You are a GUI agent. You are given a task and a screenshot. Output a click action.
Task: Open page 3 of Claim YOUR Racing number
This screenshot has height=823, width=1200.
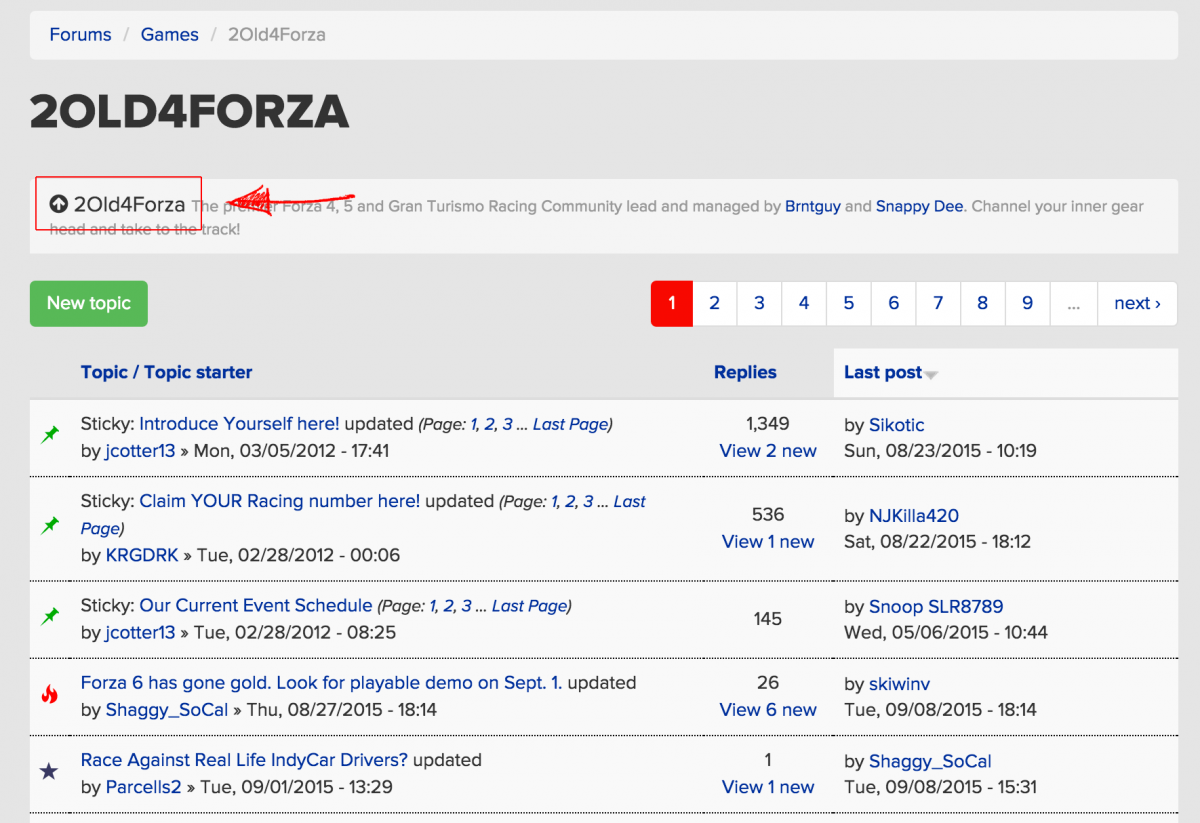pos(588,501)
